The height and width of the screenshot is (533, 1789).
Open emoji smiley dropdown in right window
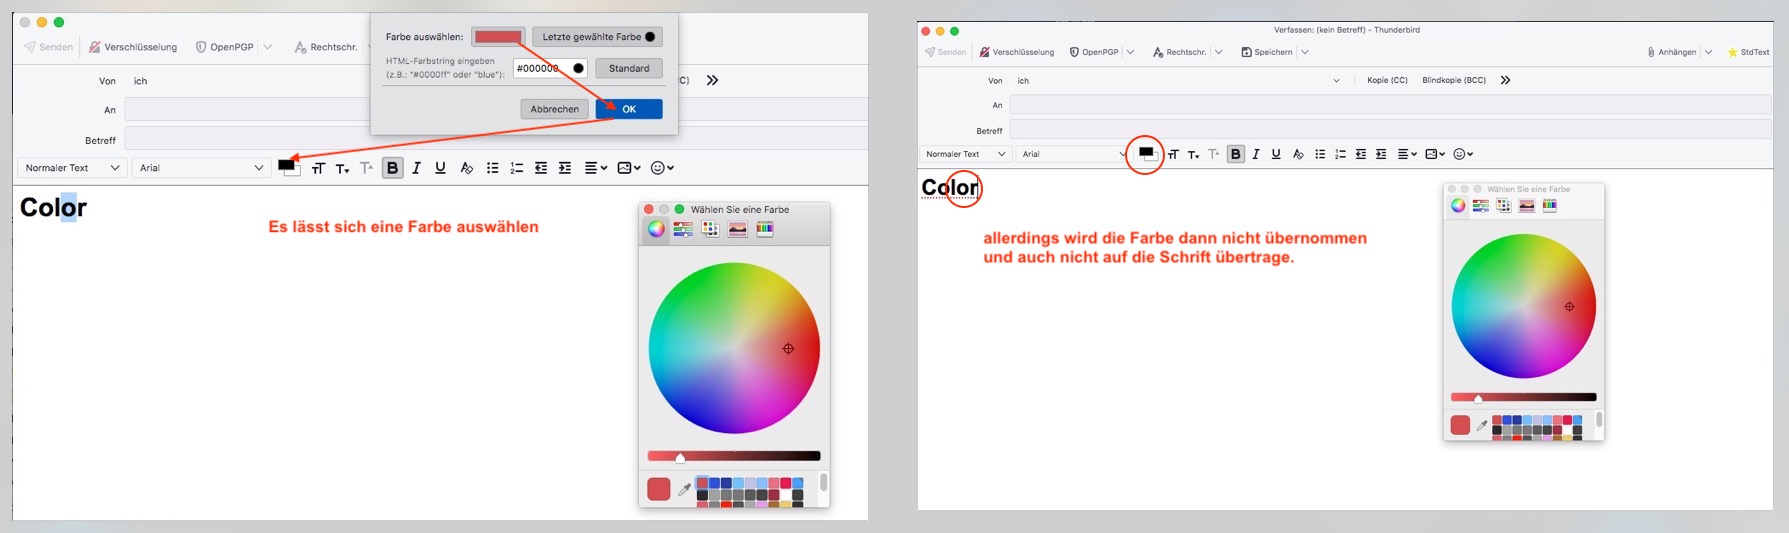[x=1463, y=154]
